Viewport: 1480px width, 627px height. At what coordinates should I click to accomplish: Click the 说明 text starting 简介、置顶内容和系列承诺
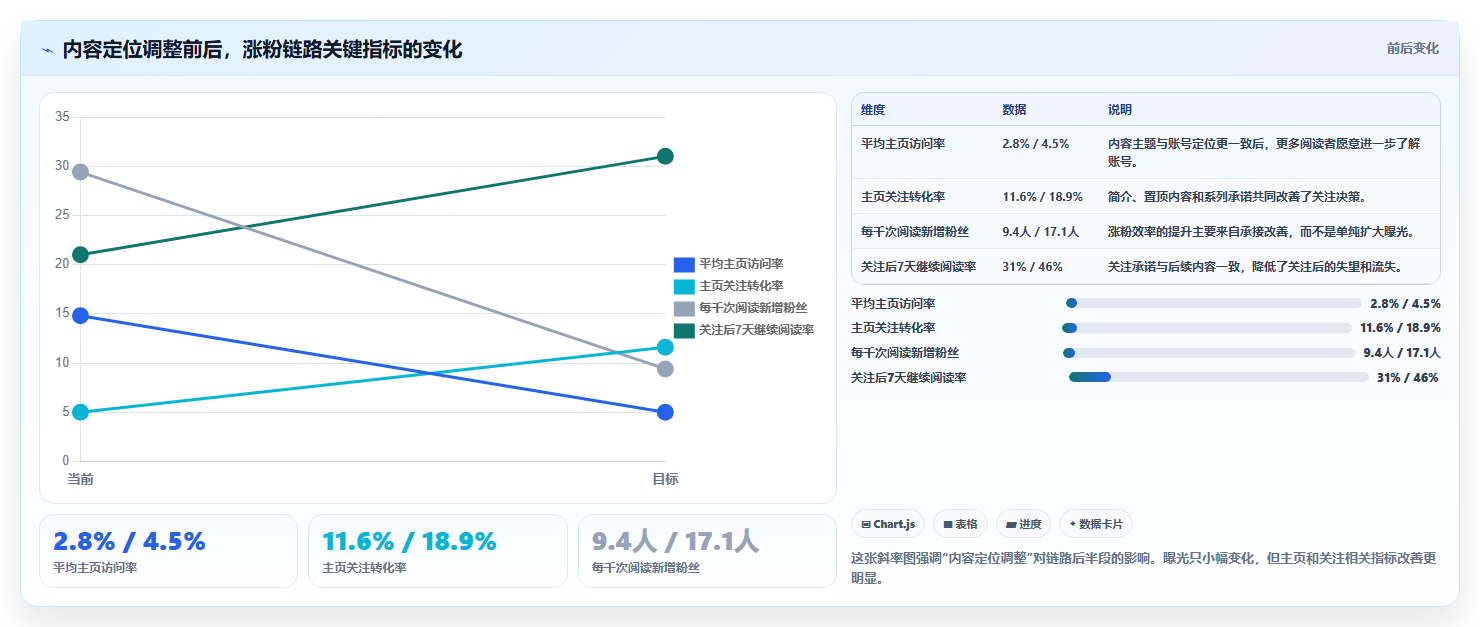click(1237, 197)
